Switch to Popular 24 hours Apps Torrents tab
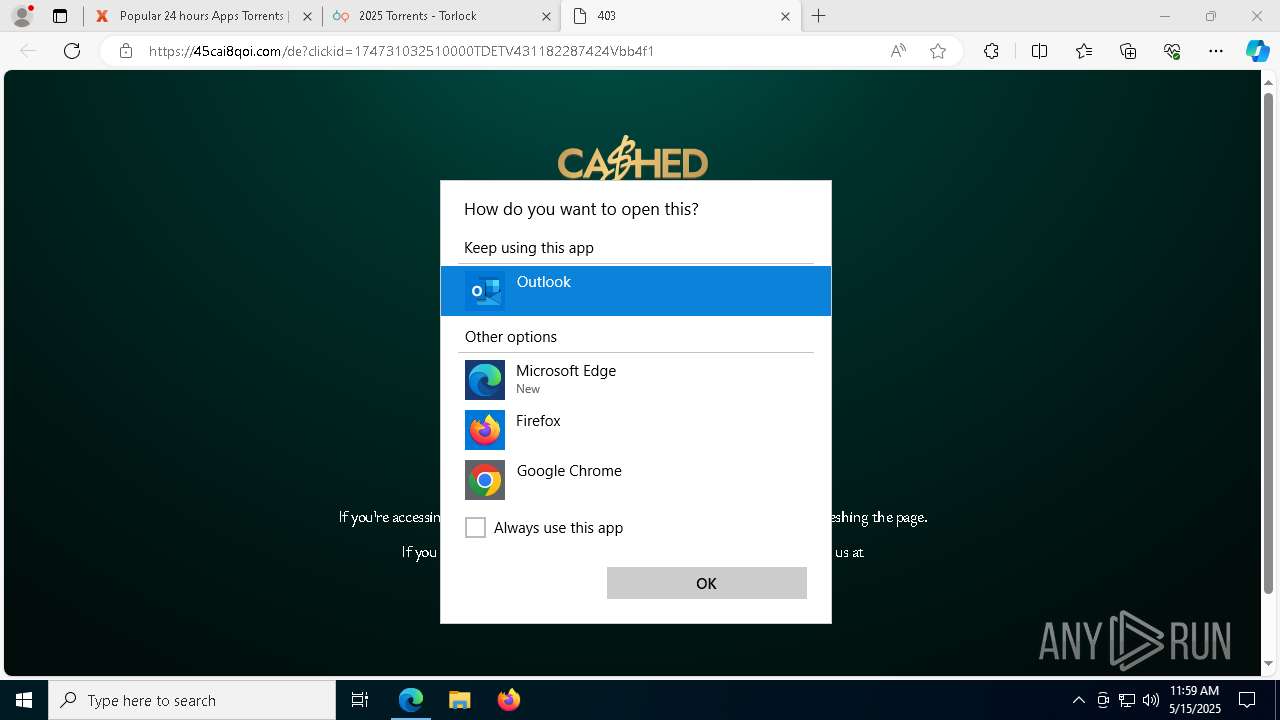This screenshot has width=1280, height=720. (x=203, y=16)
